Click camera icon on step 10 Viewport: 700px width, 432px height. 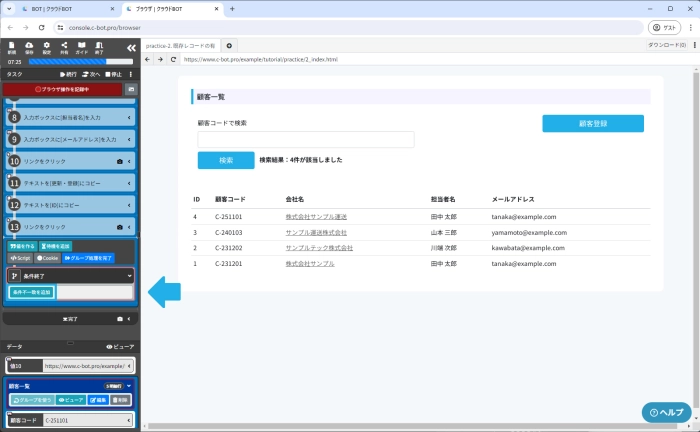(120, 161)
